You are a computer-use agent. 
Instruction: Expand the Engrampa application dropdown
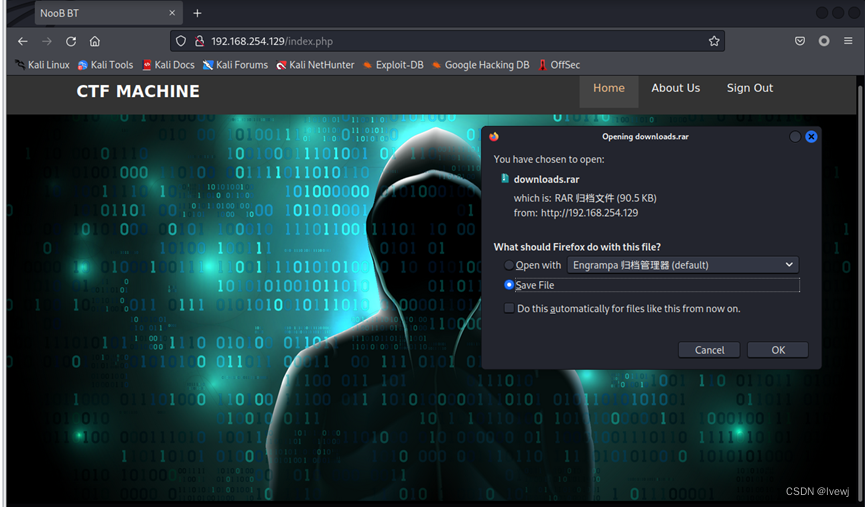click(683, 265)
